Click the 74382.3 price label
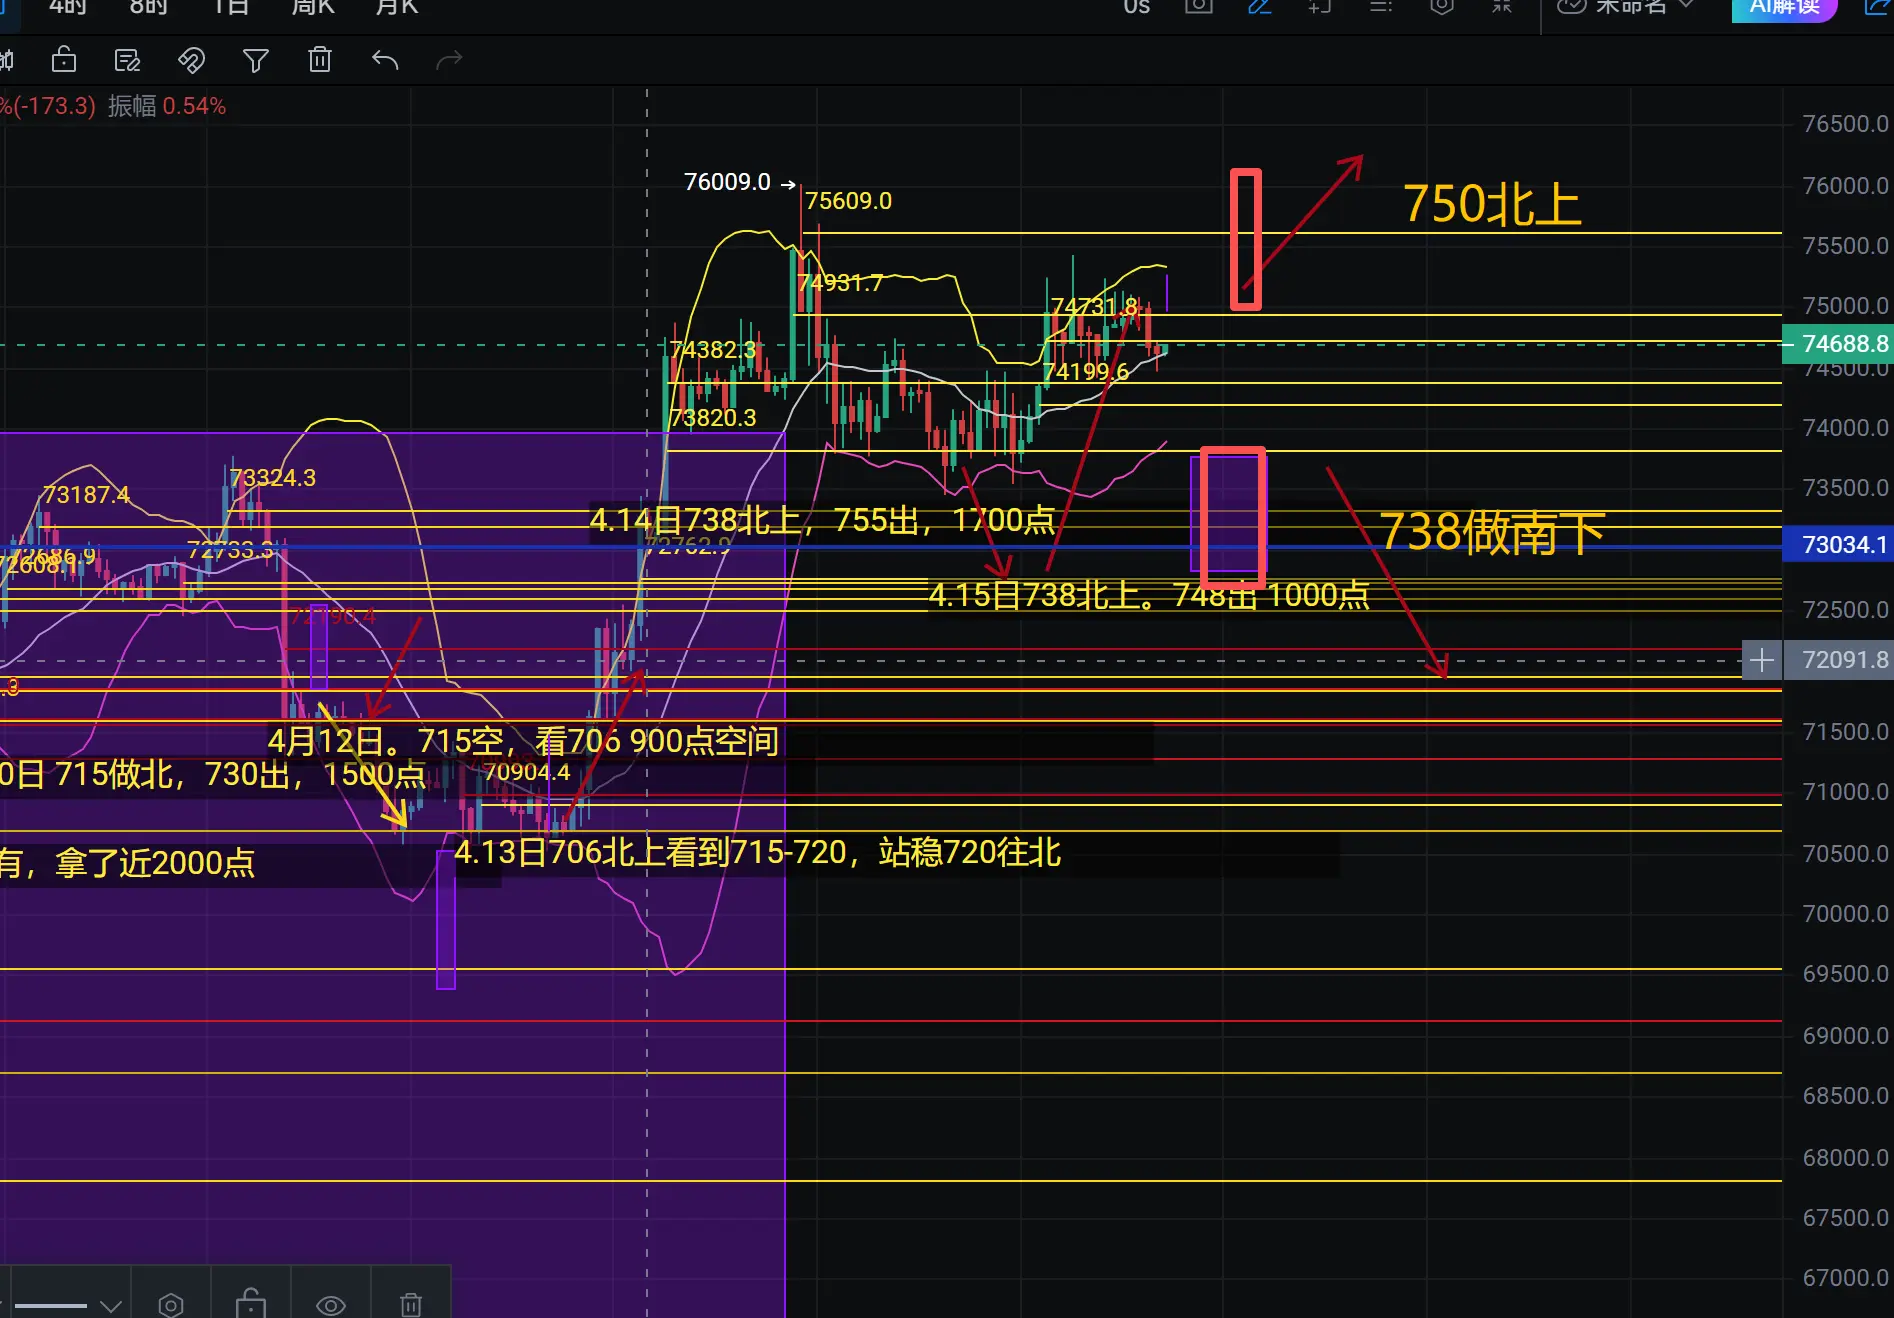This screenshot has height=1318, width=1894. pos(713,350)
